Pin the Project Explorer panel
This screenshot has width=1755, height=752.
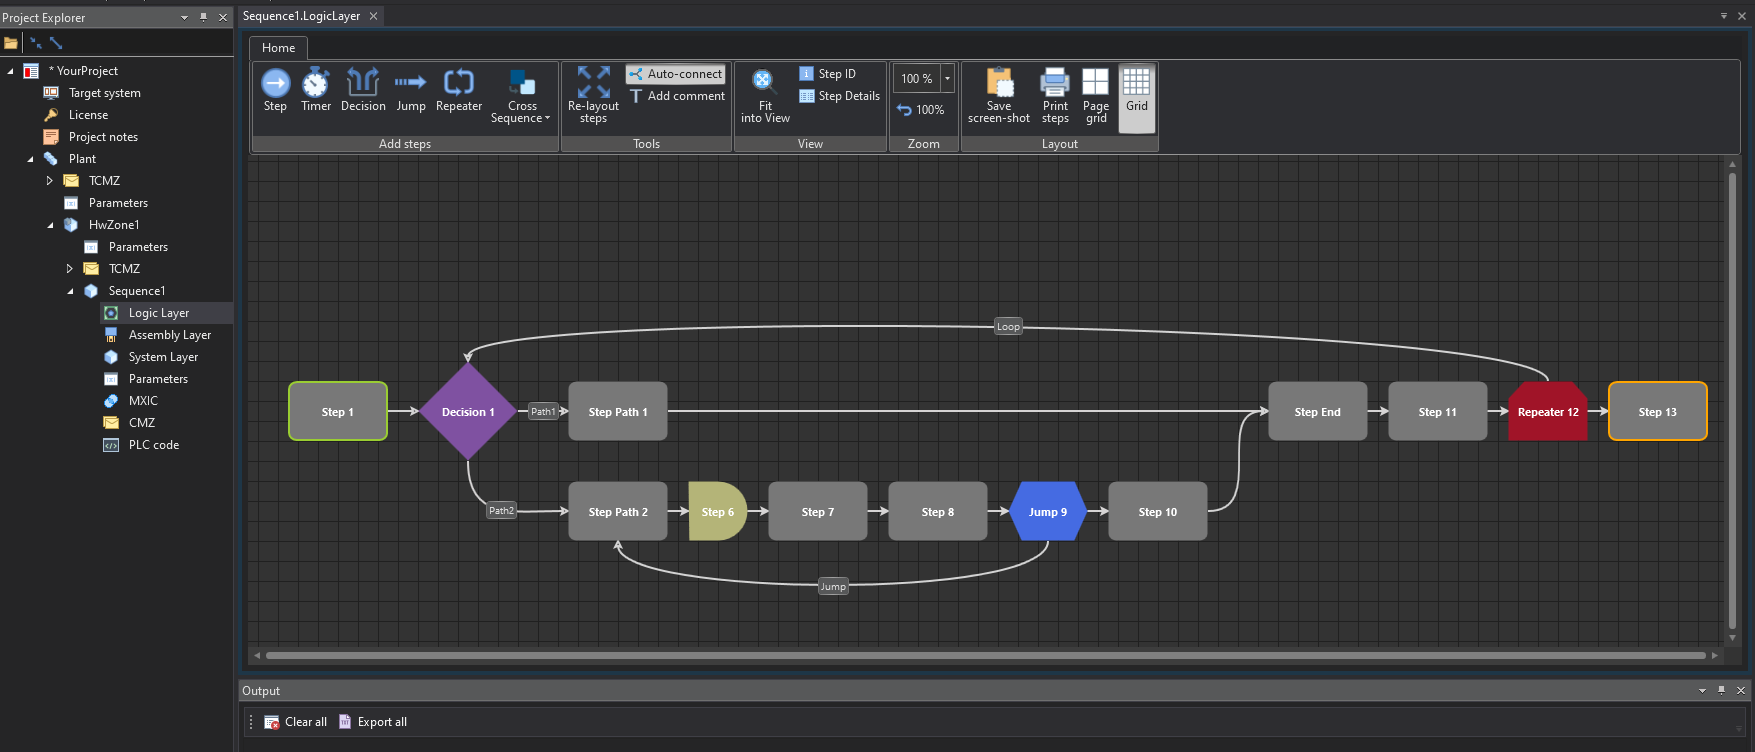point(203,17)
